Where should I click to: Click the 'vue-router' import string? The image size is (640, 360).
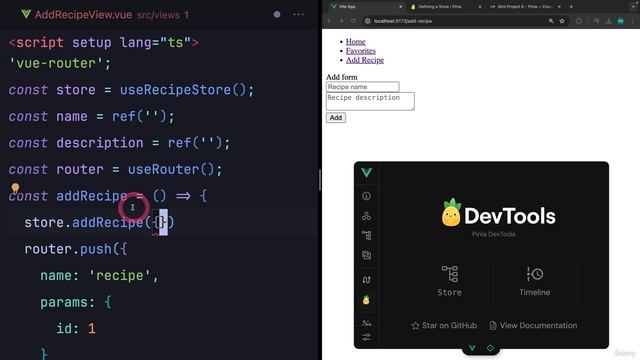(56, 63)
